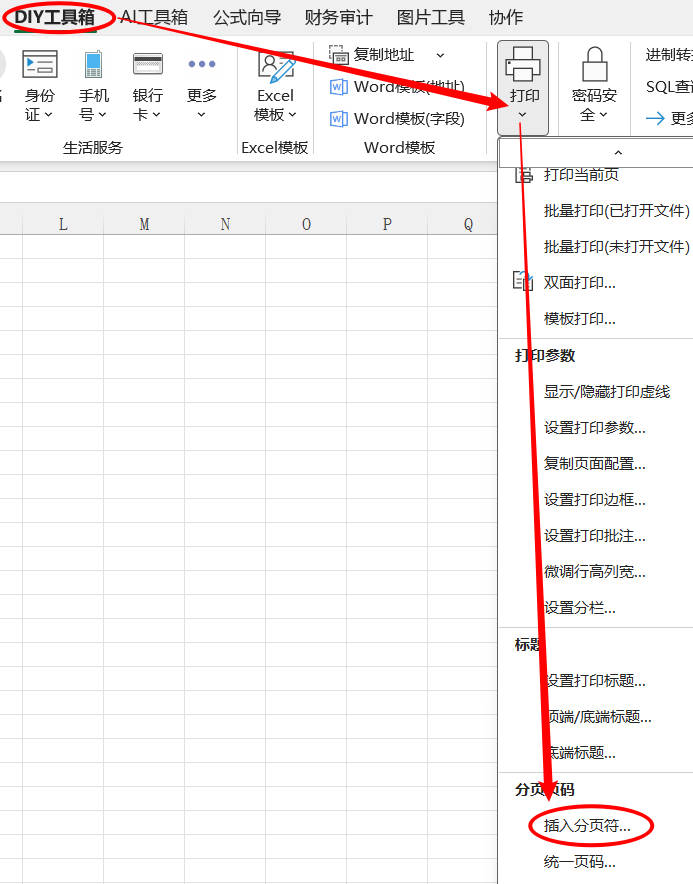Open the Excel模板 template icon
The image size is (693, 884).
pyautogui.click(x=275, y=65)
